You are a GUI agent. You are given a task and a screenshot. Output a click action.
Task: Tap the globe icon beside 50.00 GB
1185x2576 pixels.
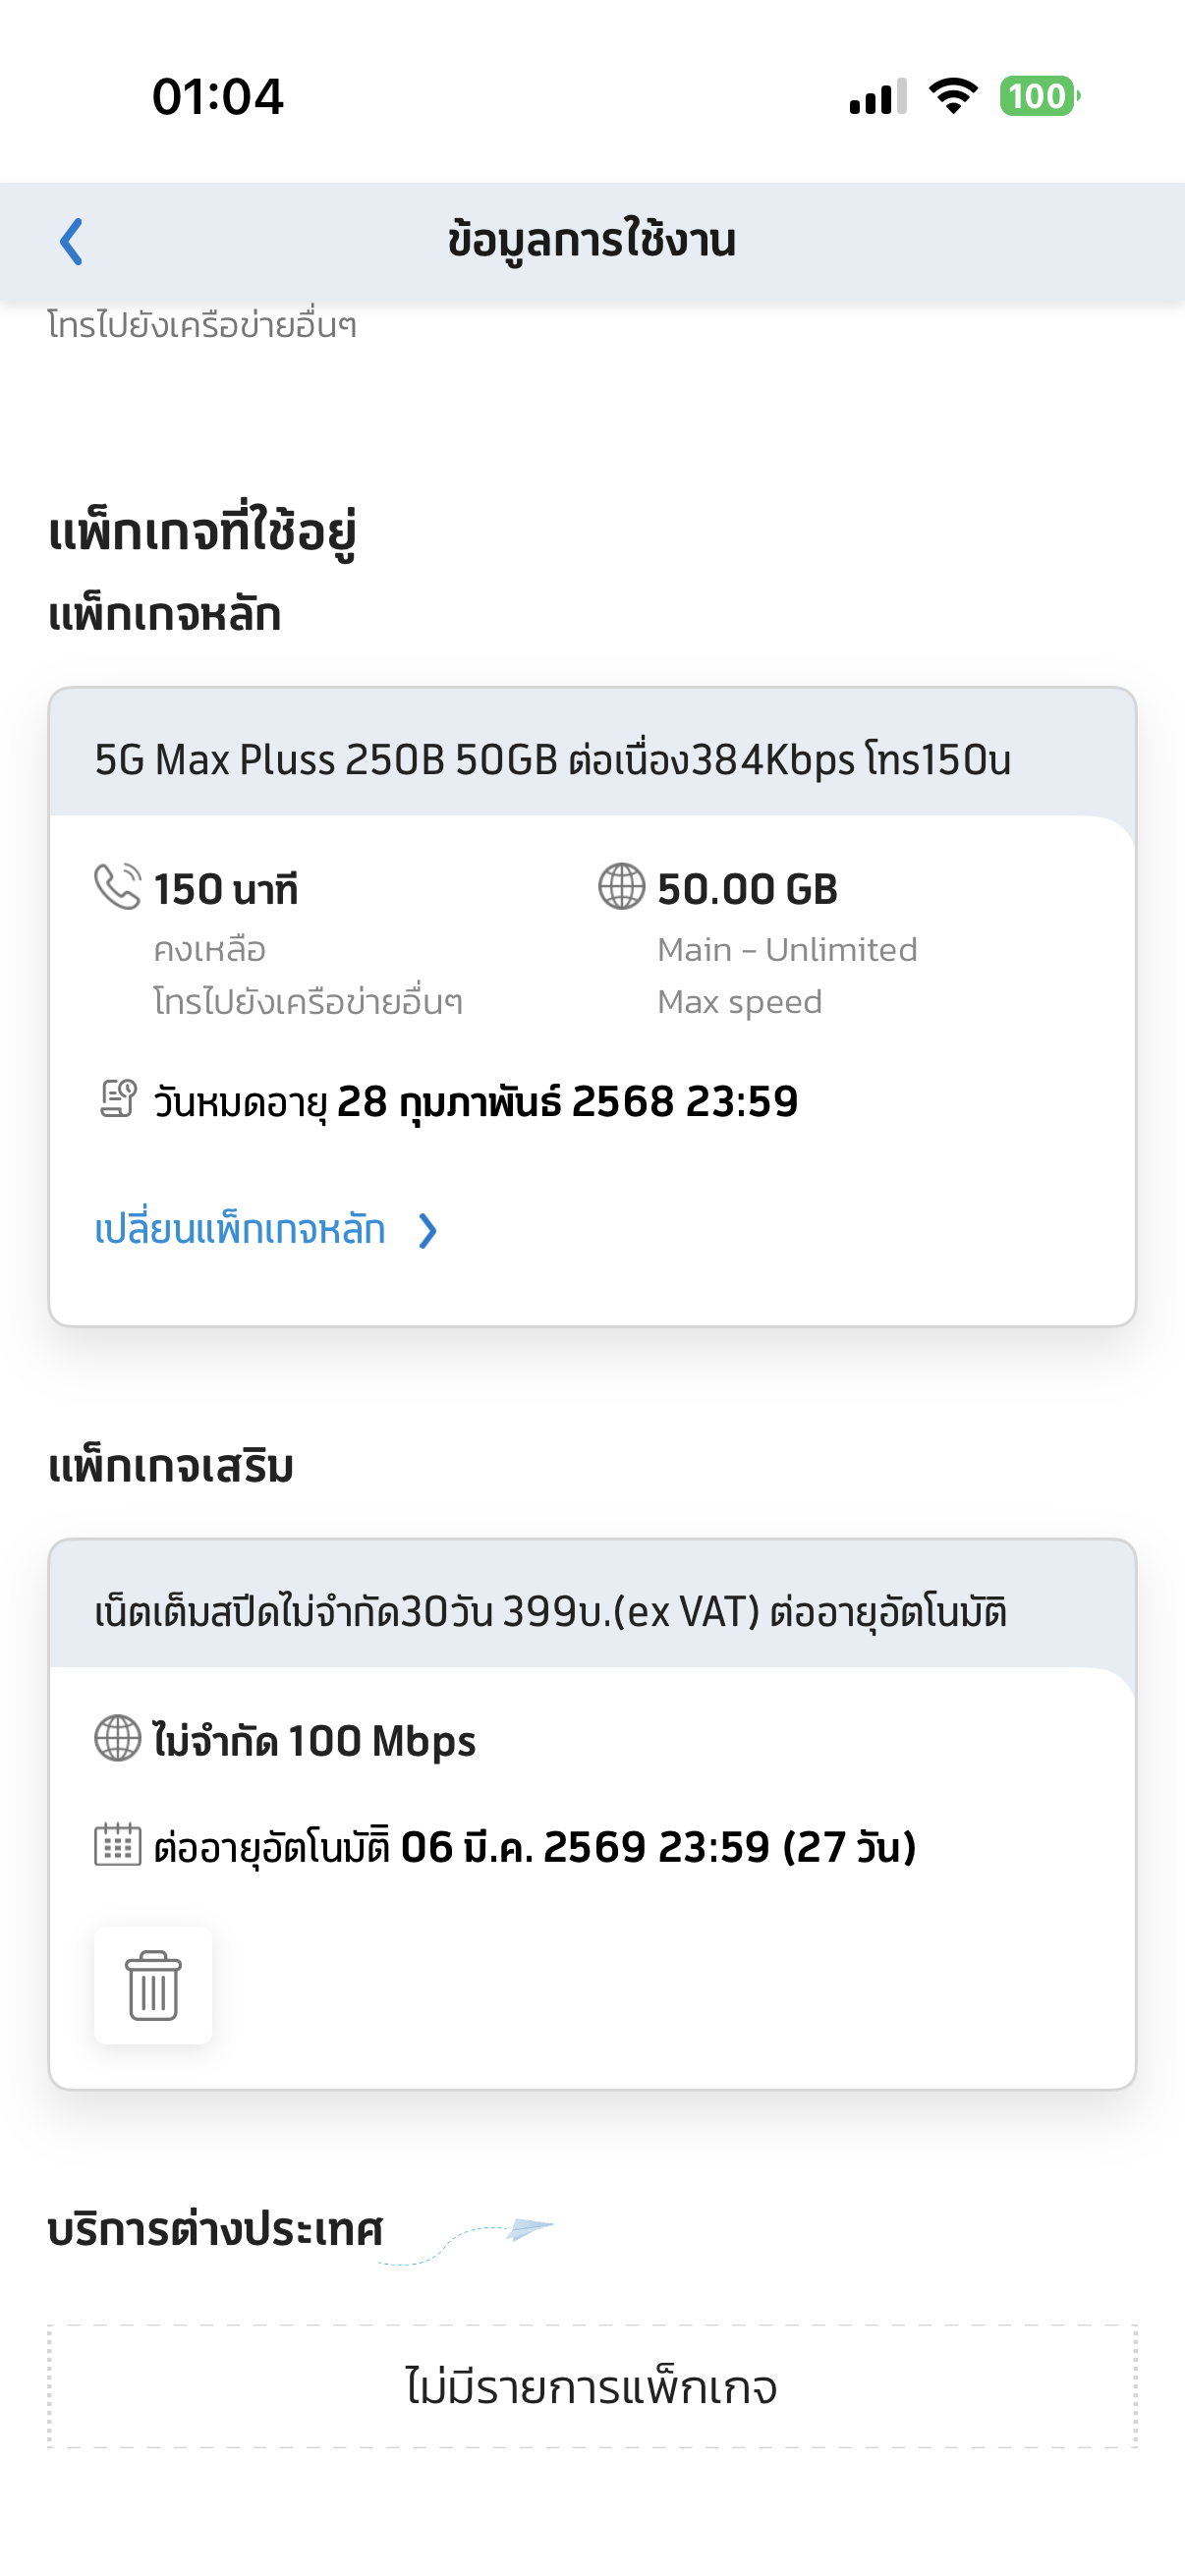[621, 887]
